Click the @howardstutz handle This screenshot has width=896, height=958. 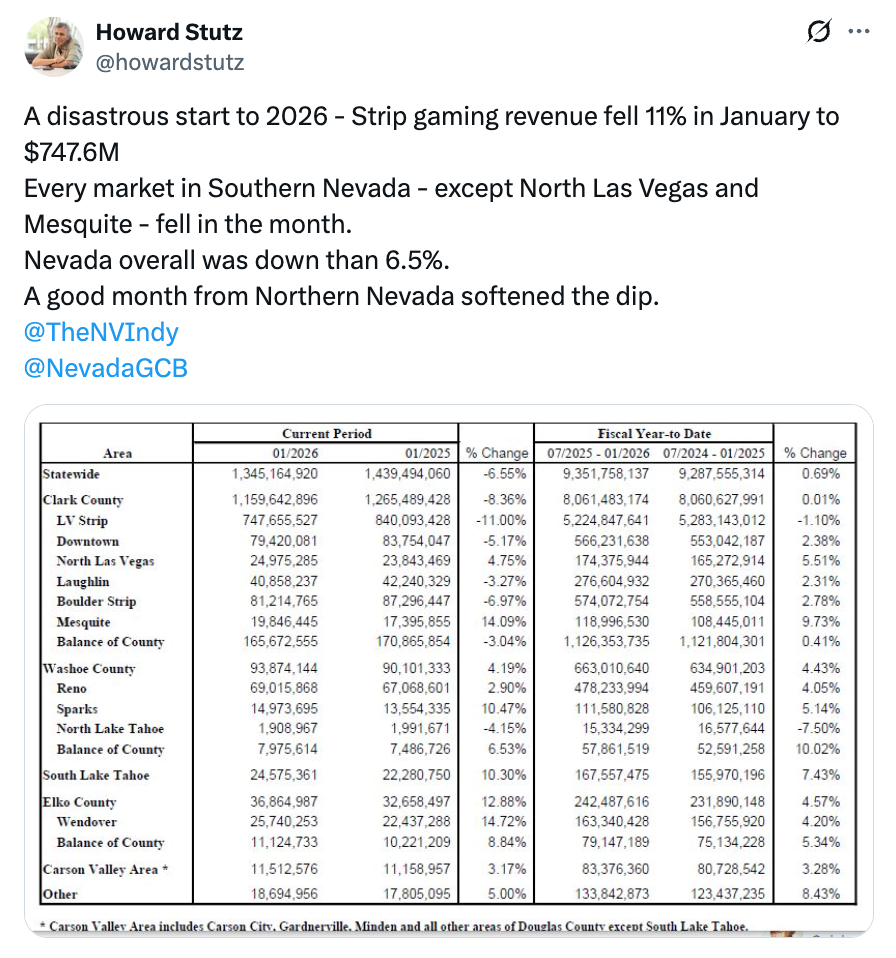[x=170, y=60]
